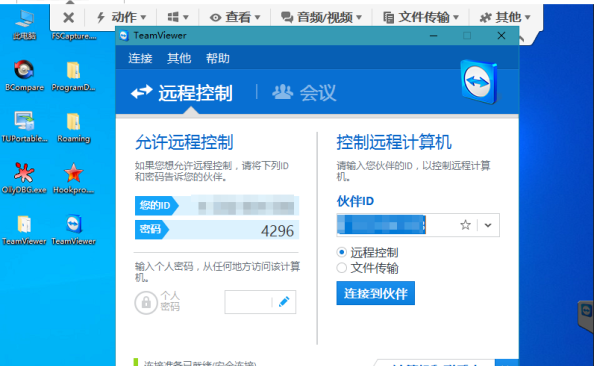Switch to the 会议 tab
Viewport: 594px width, 366px height.
pos(304,93)
